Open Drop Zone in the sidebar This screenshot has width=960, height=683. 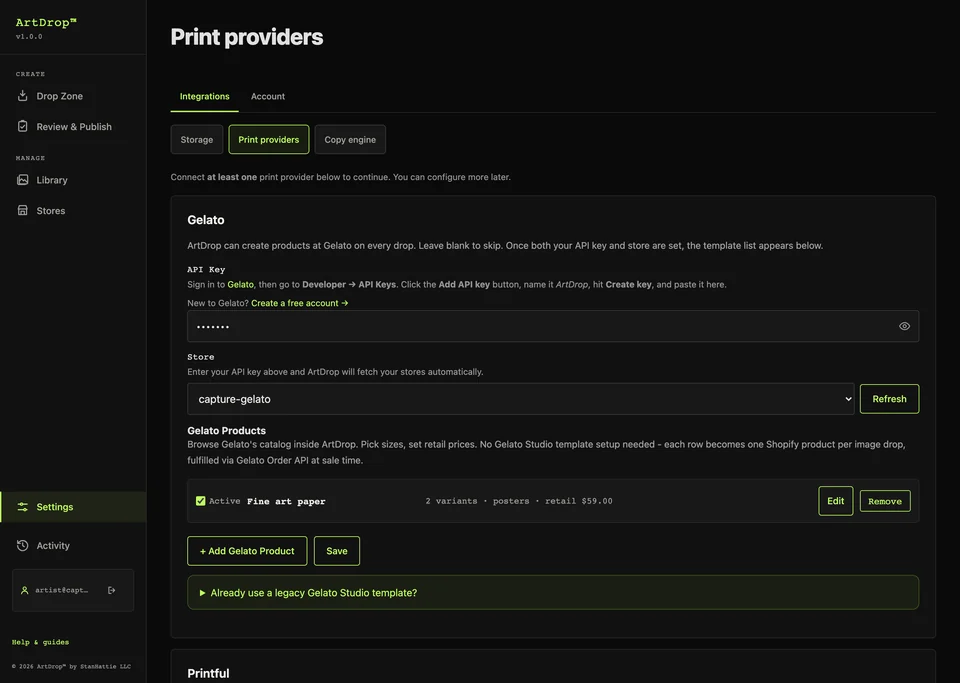tap(73, 95)
